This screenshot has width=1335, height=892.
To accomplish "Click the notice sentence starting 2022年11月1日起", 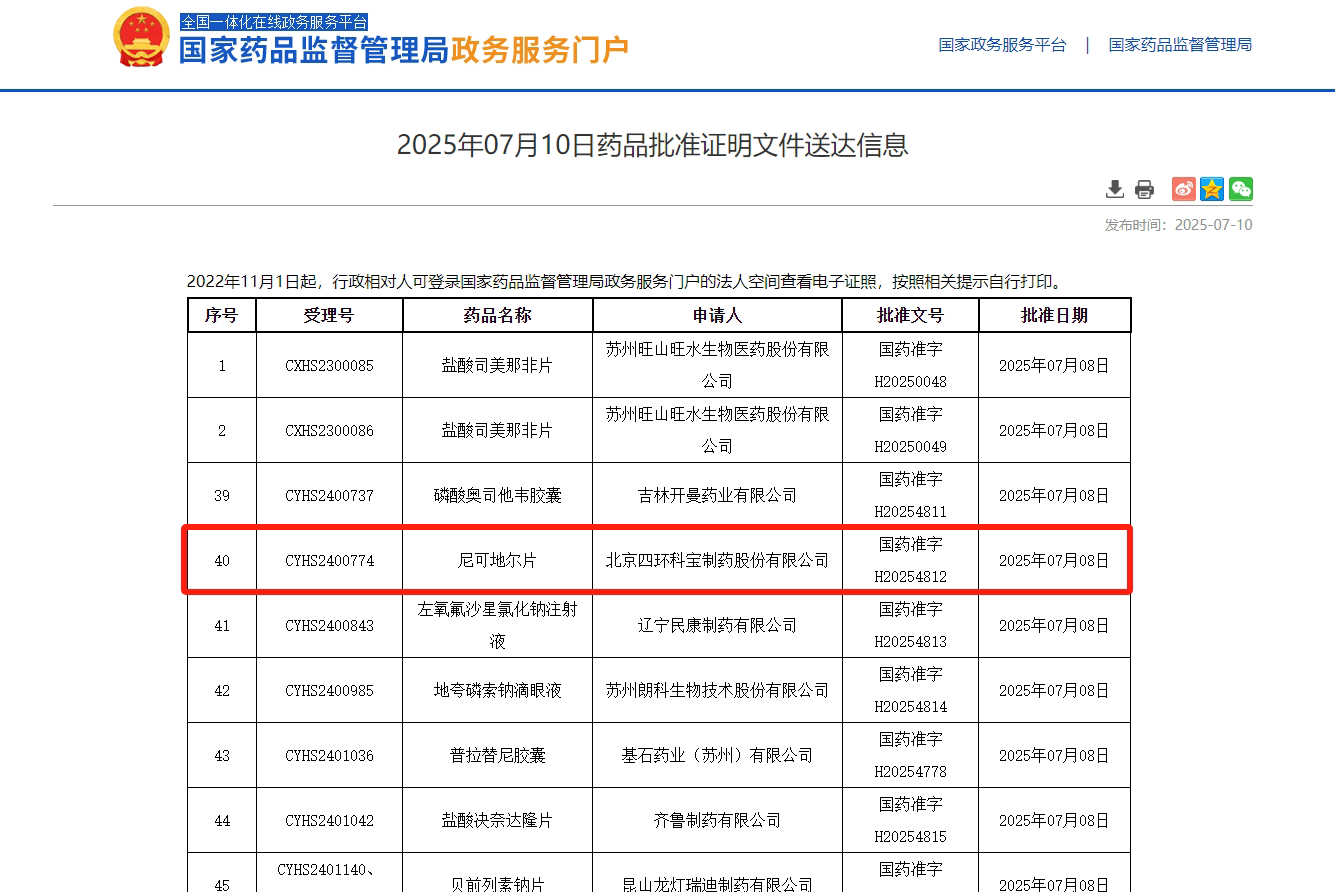I will (x=624, y=282).
